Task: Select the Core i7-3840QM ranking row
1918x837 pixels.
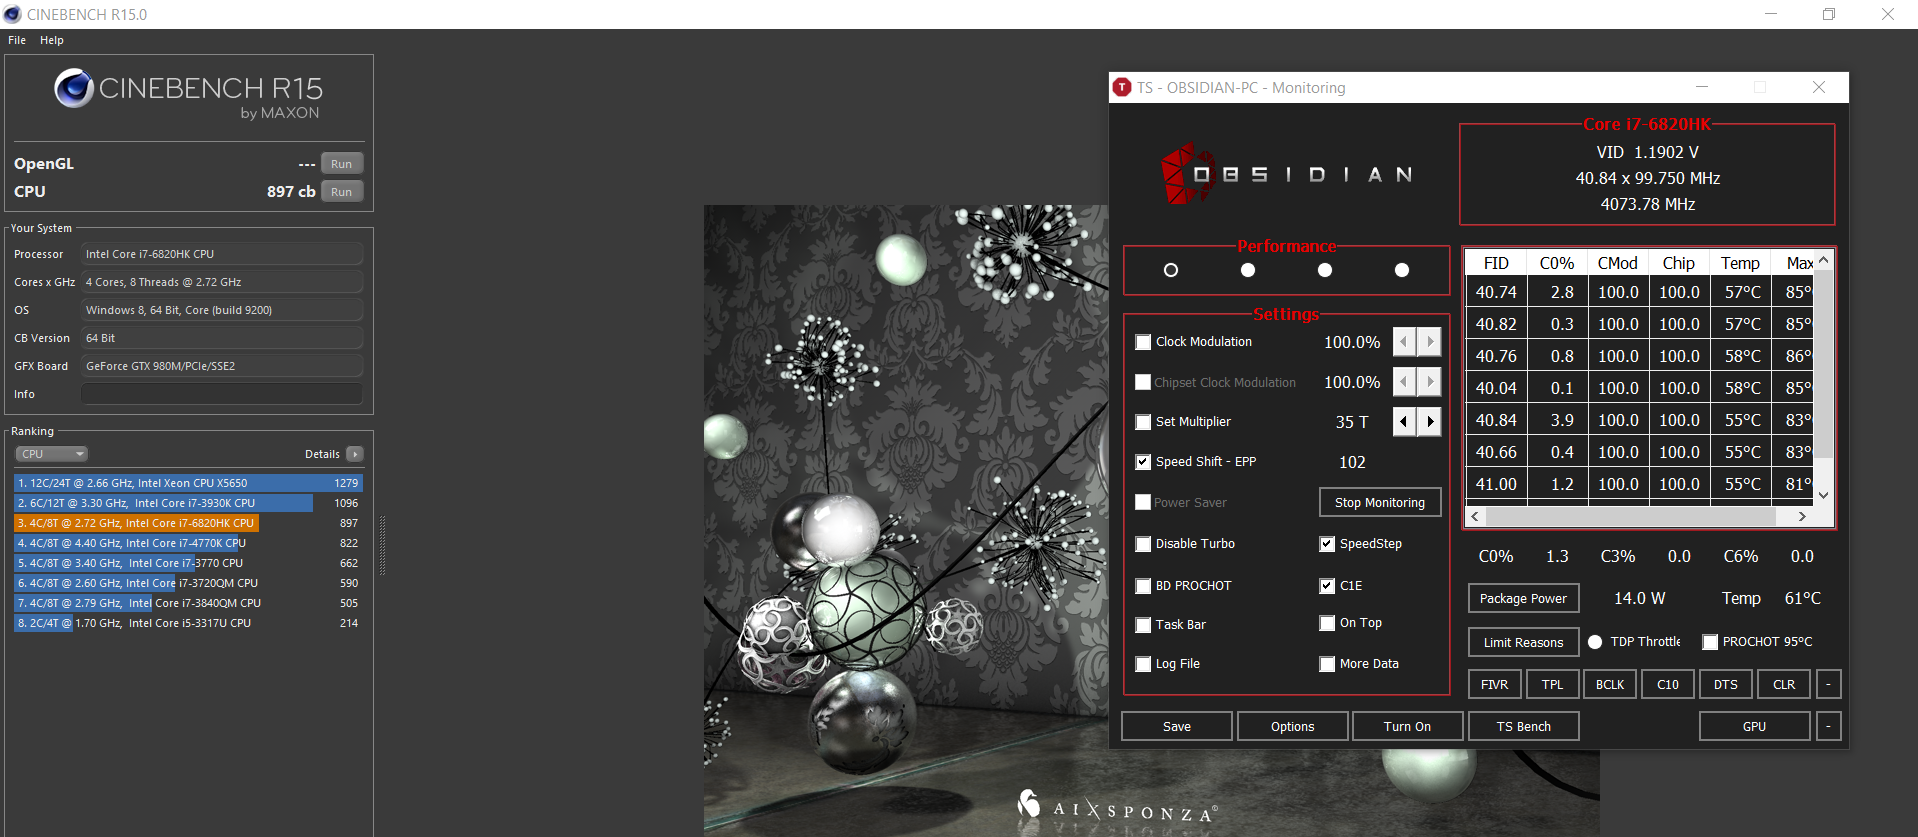Action: point(188,603)
